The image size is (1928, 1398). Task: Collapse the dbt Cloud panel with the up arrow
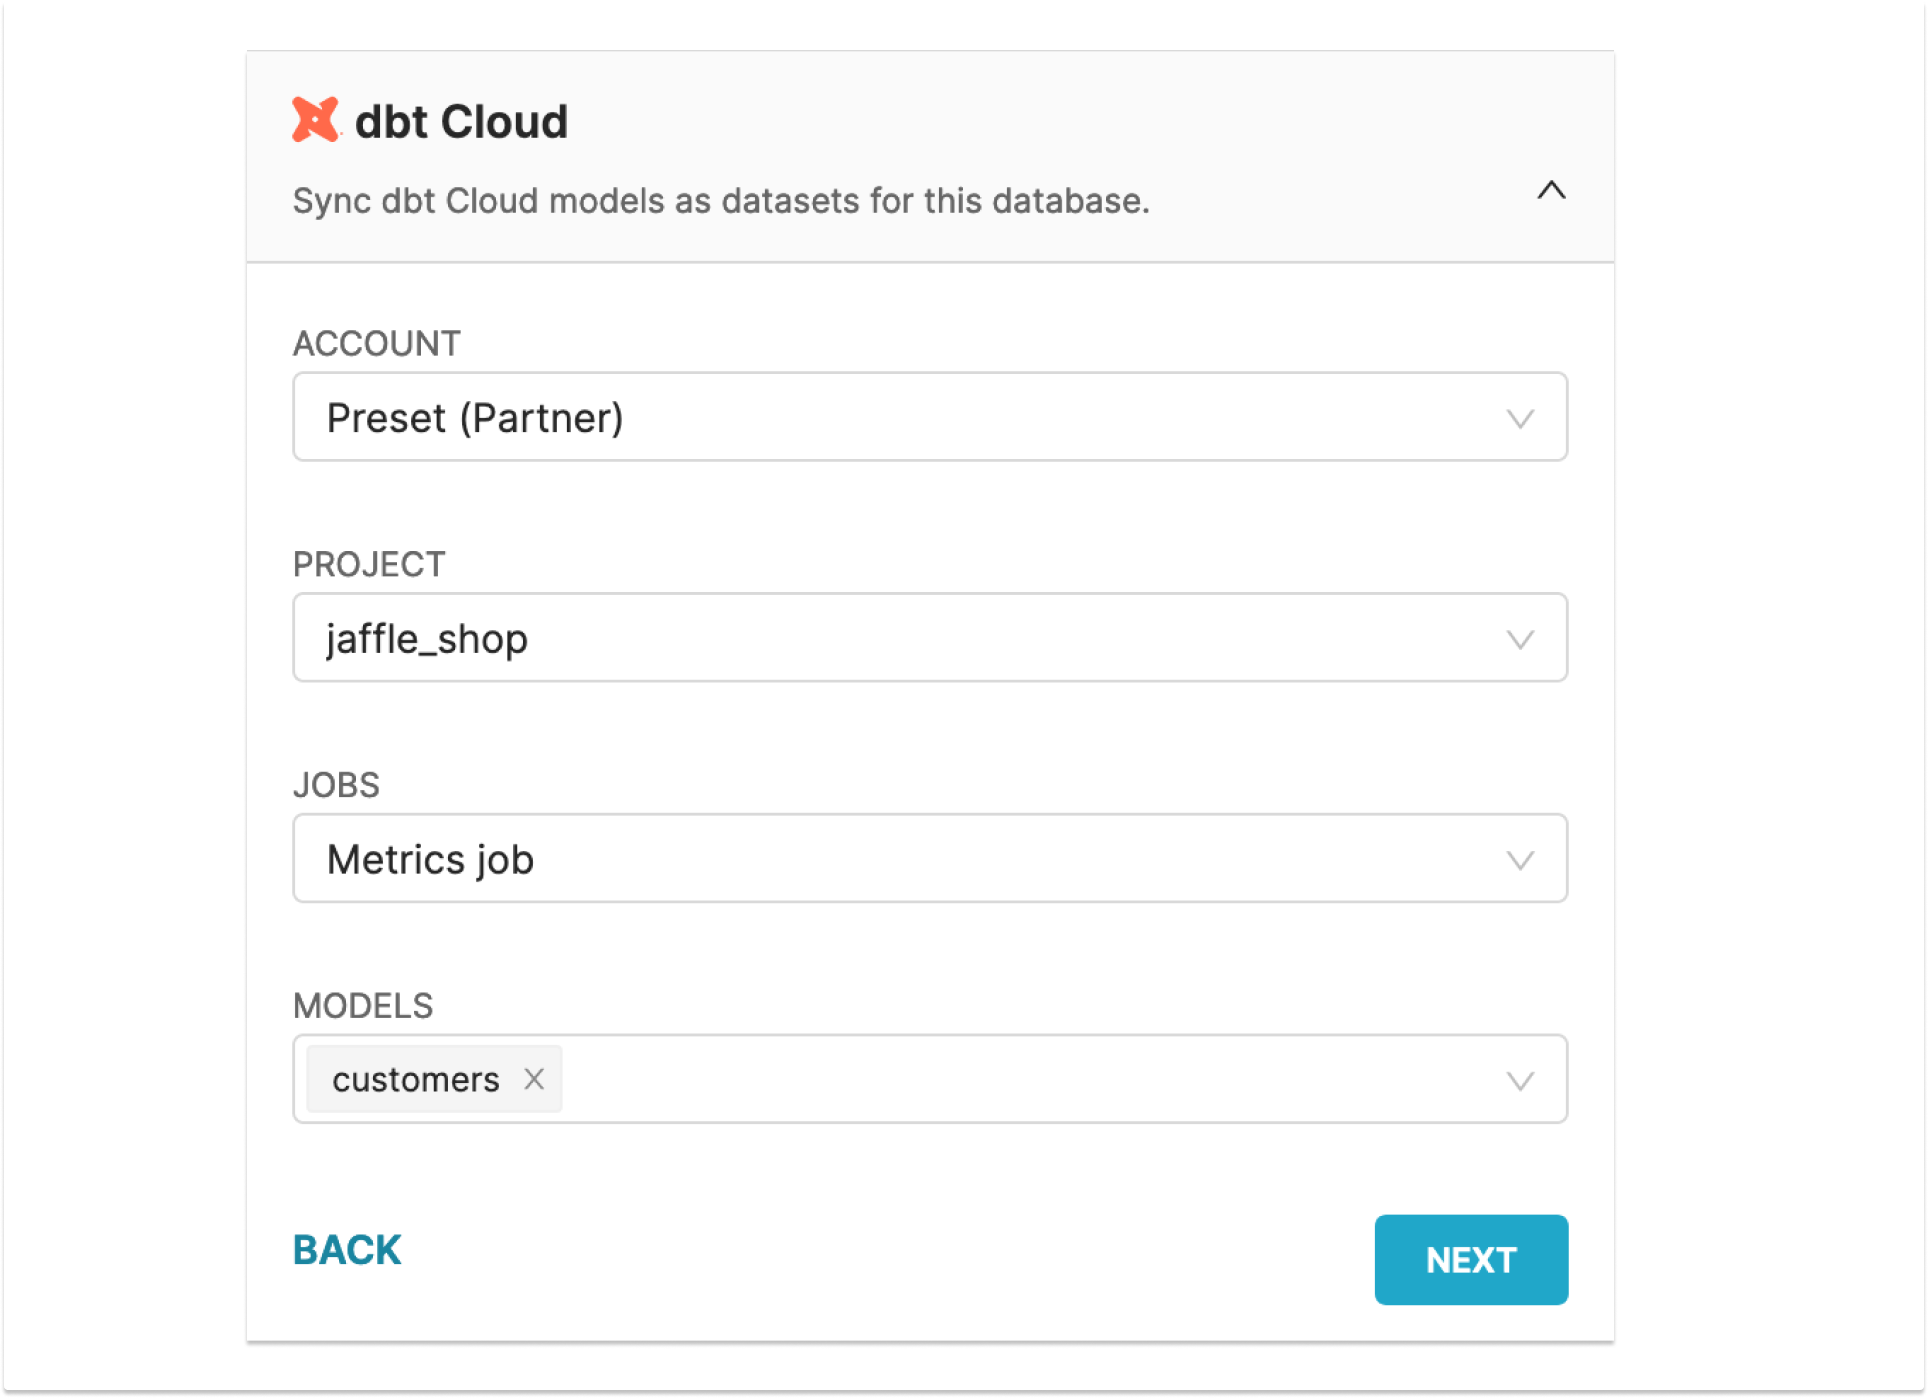point(1552,191)
